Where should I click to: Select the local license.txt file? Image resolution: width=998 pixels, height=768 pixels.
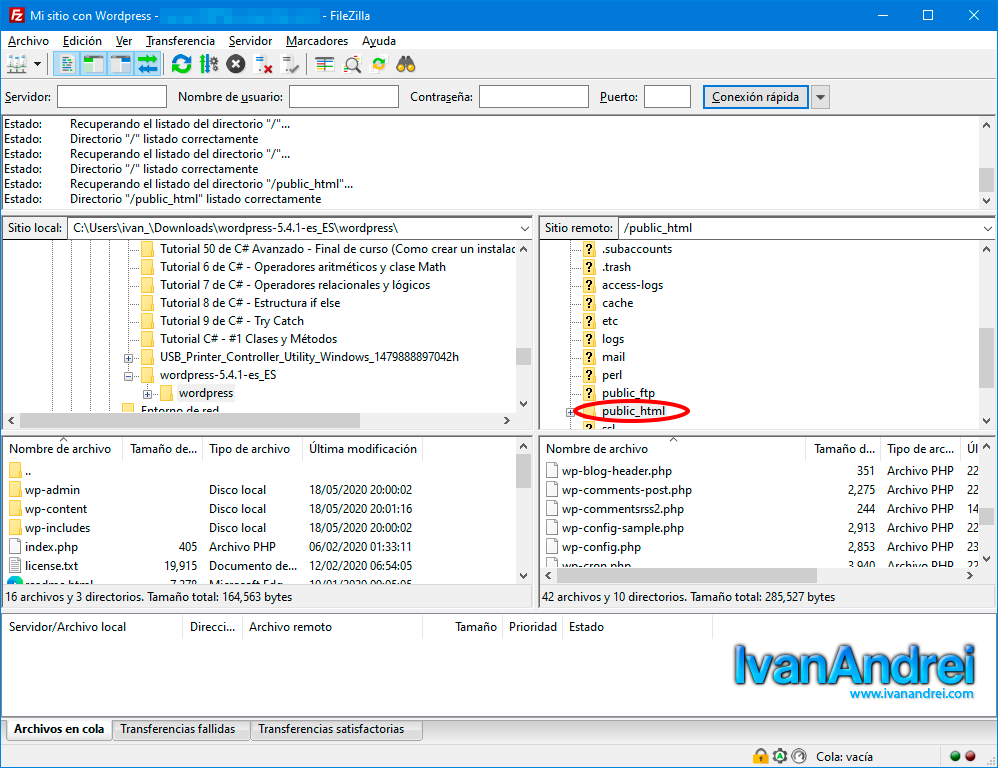point(51,566)
